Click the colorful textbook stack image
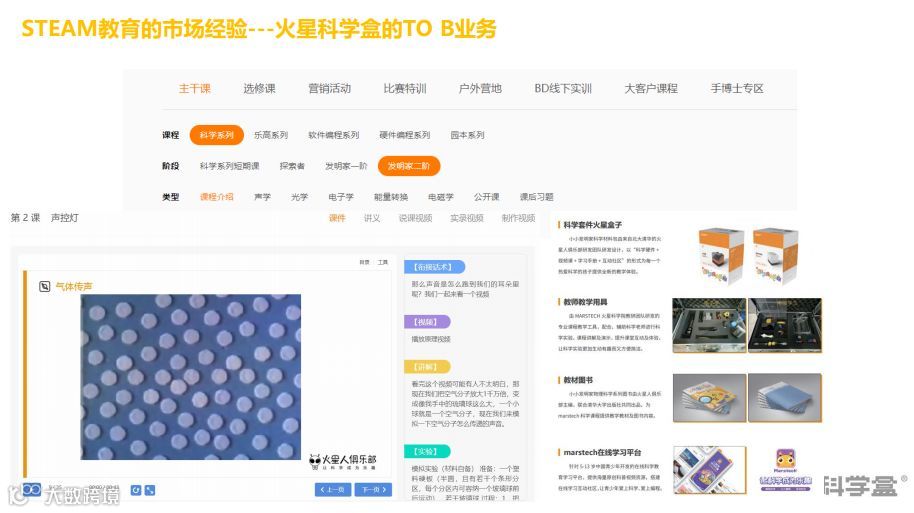This screenshot has height=513, width=914. 709,398
